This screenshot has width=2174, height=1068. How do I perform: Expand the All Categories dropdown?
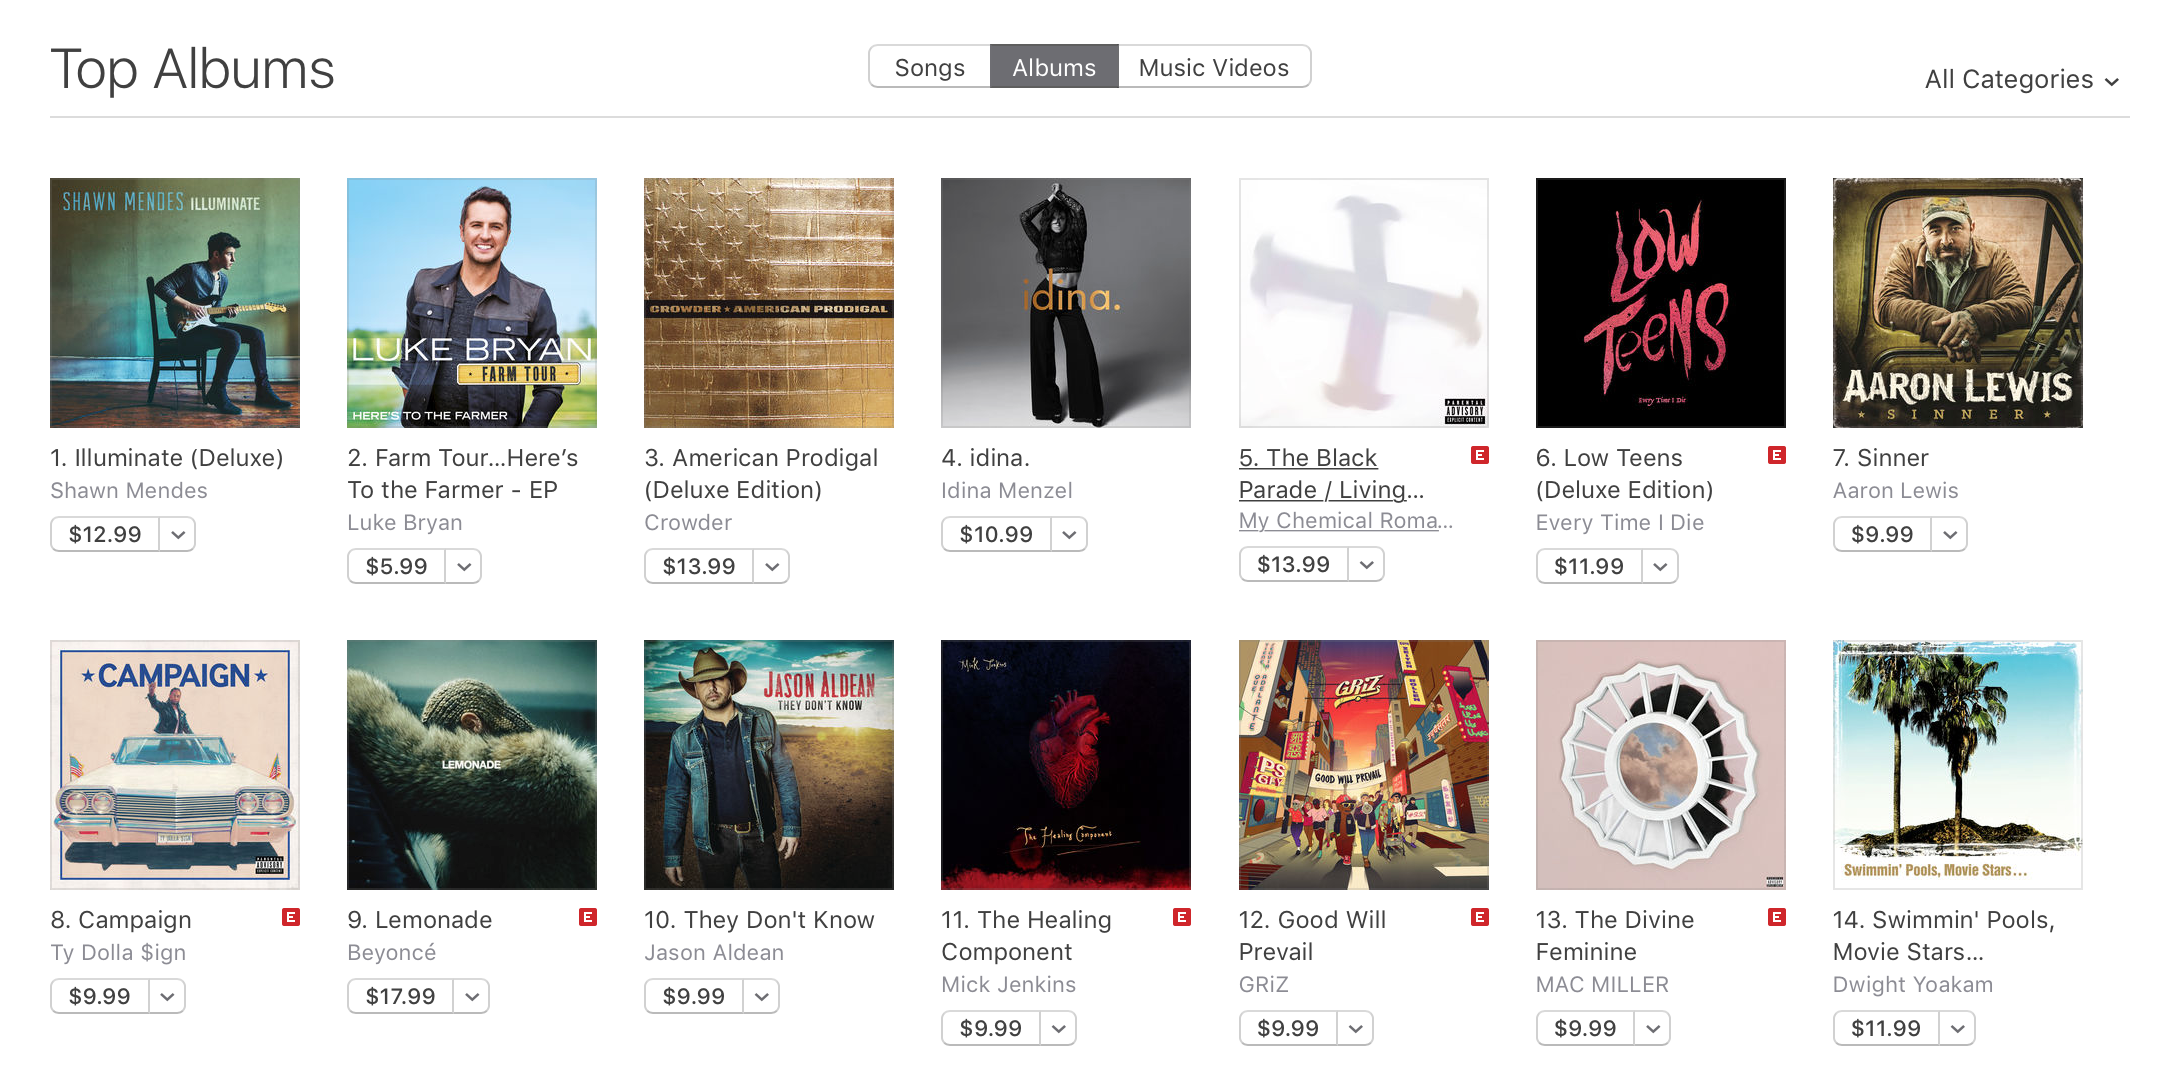(2022, 79)
